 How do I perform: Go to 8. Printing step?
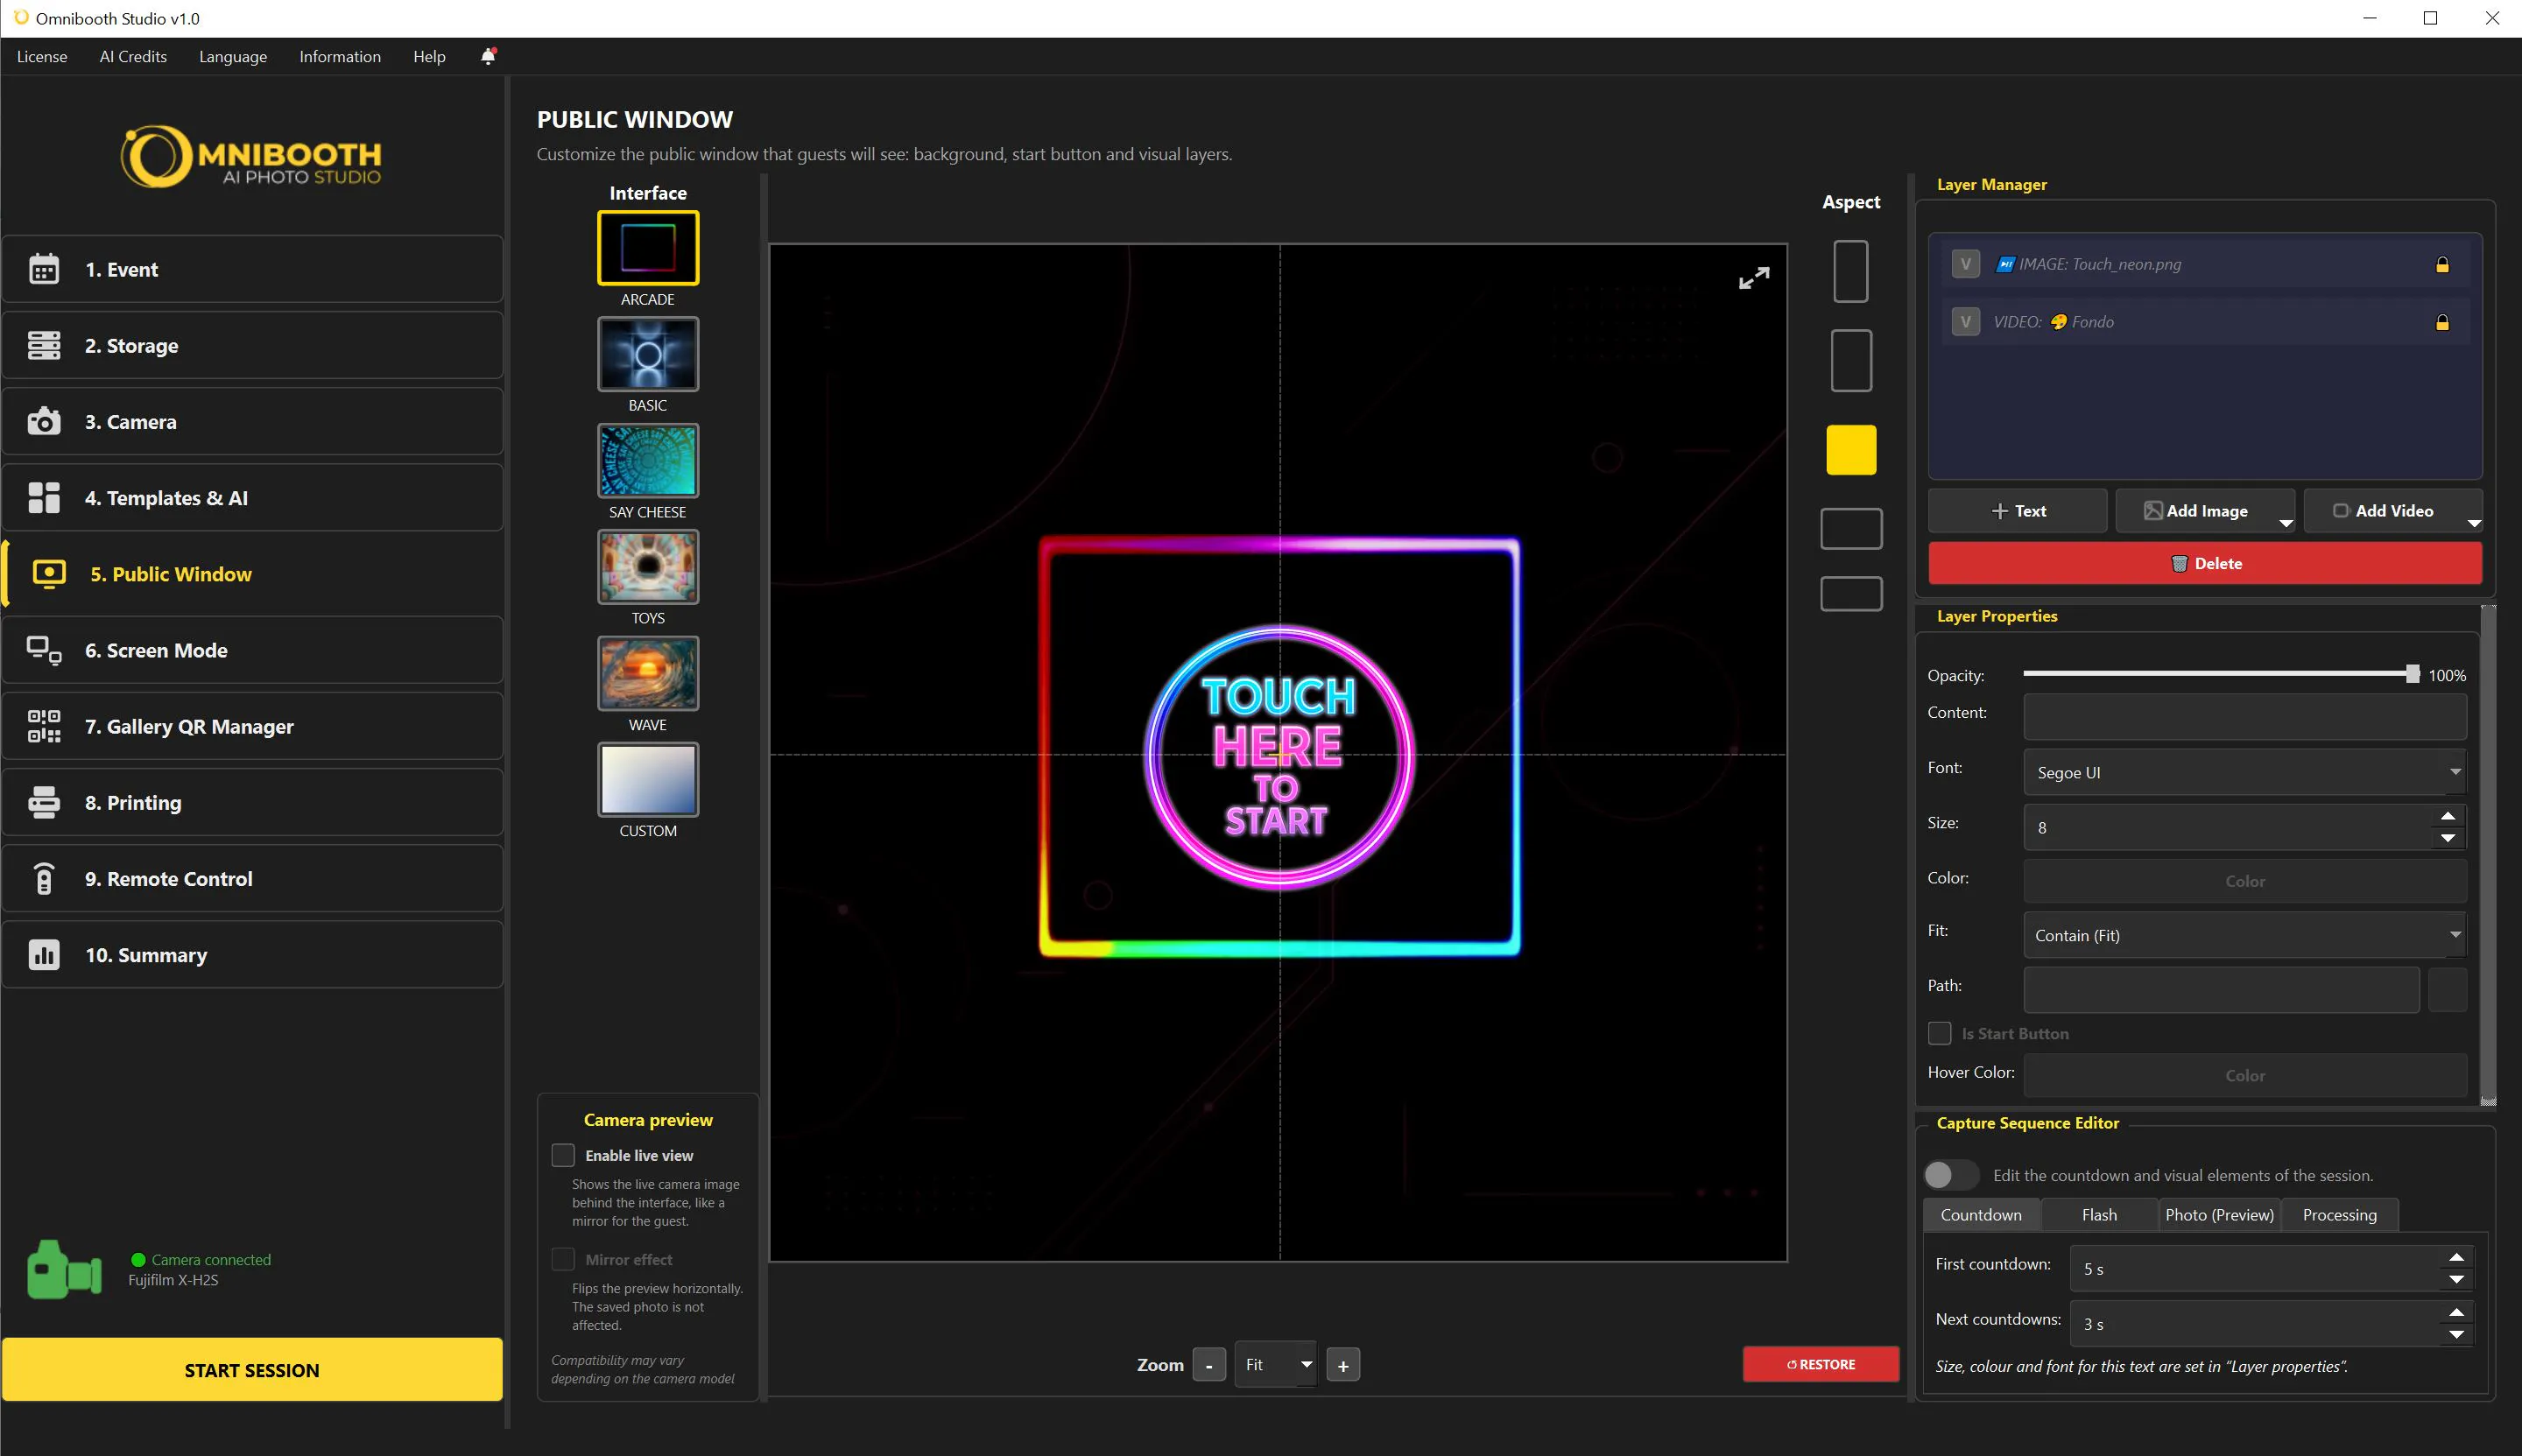252,802
